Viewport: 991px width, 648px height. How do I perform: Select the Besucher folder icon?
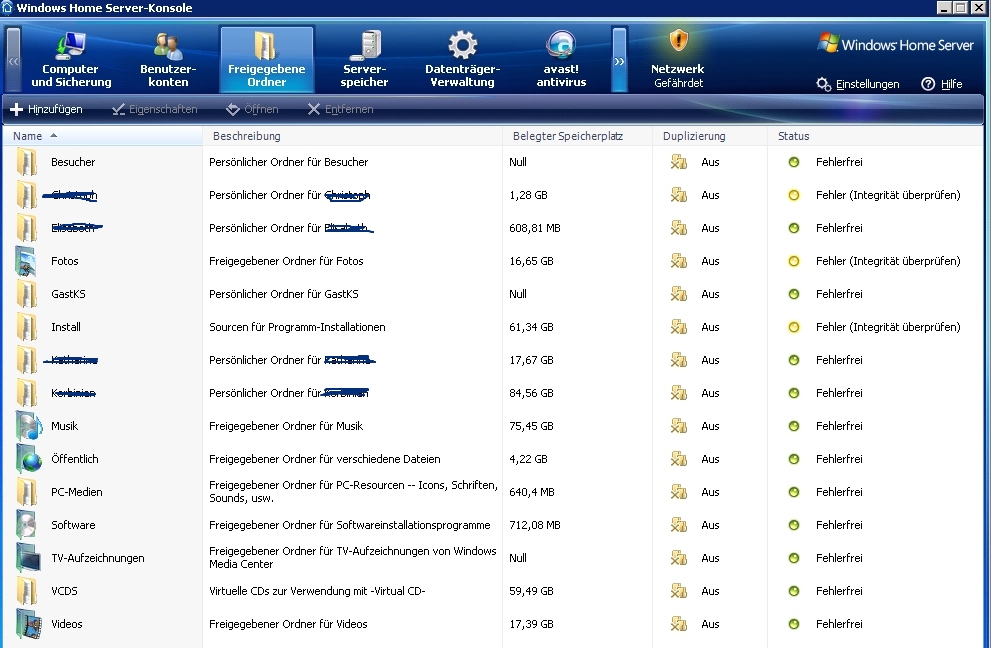(x=27, y=162)
